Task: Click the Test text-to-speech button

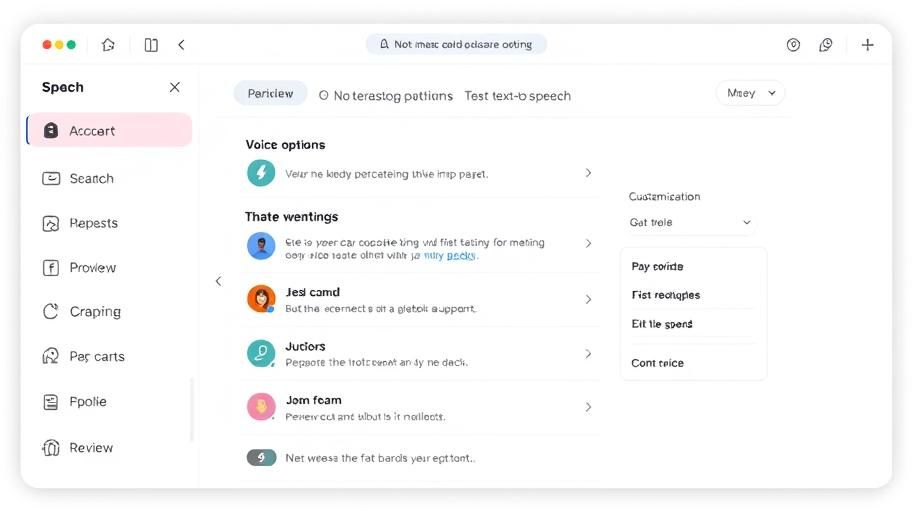Action: click(x=517, y=96)
